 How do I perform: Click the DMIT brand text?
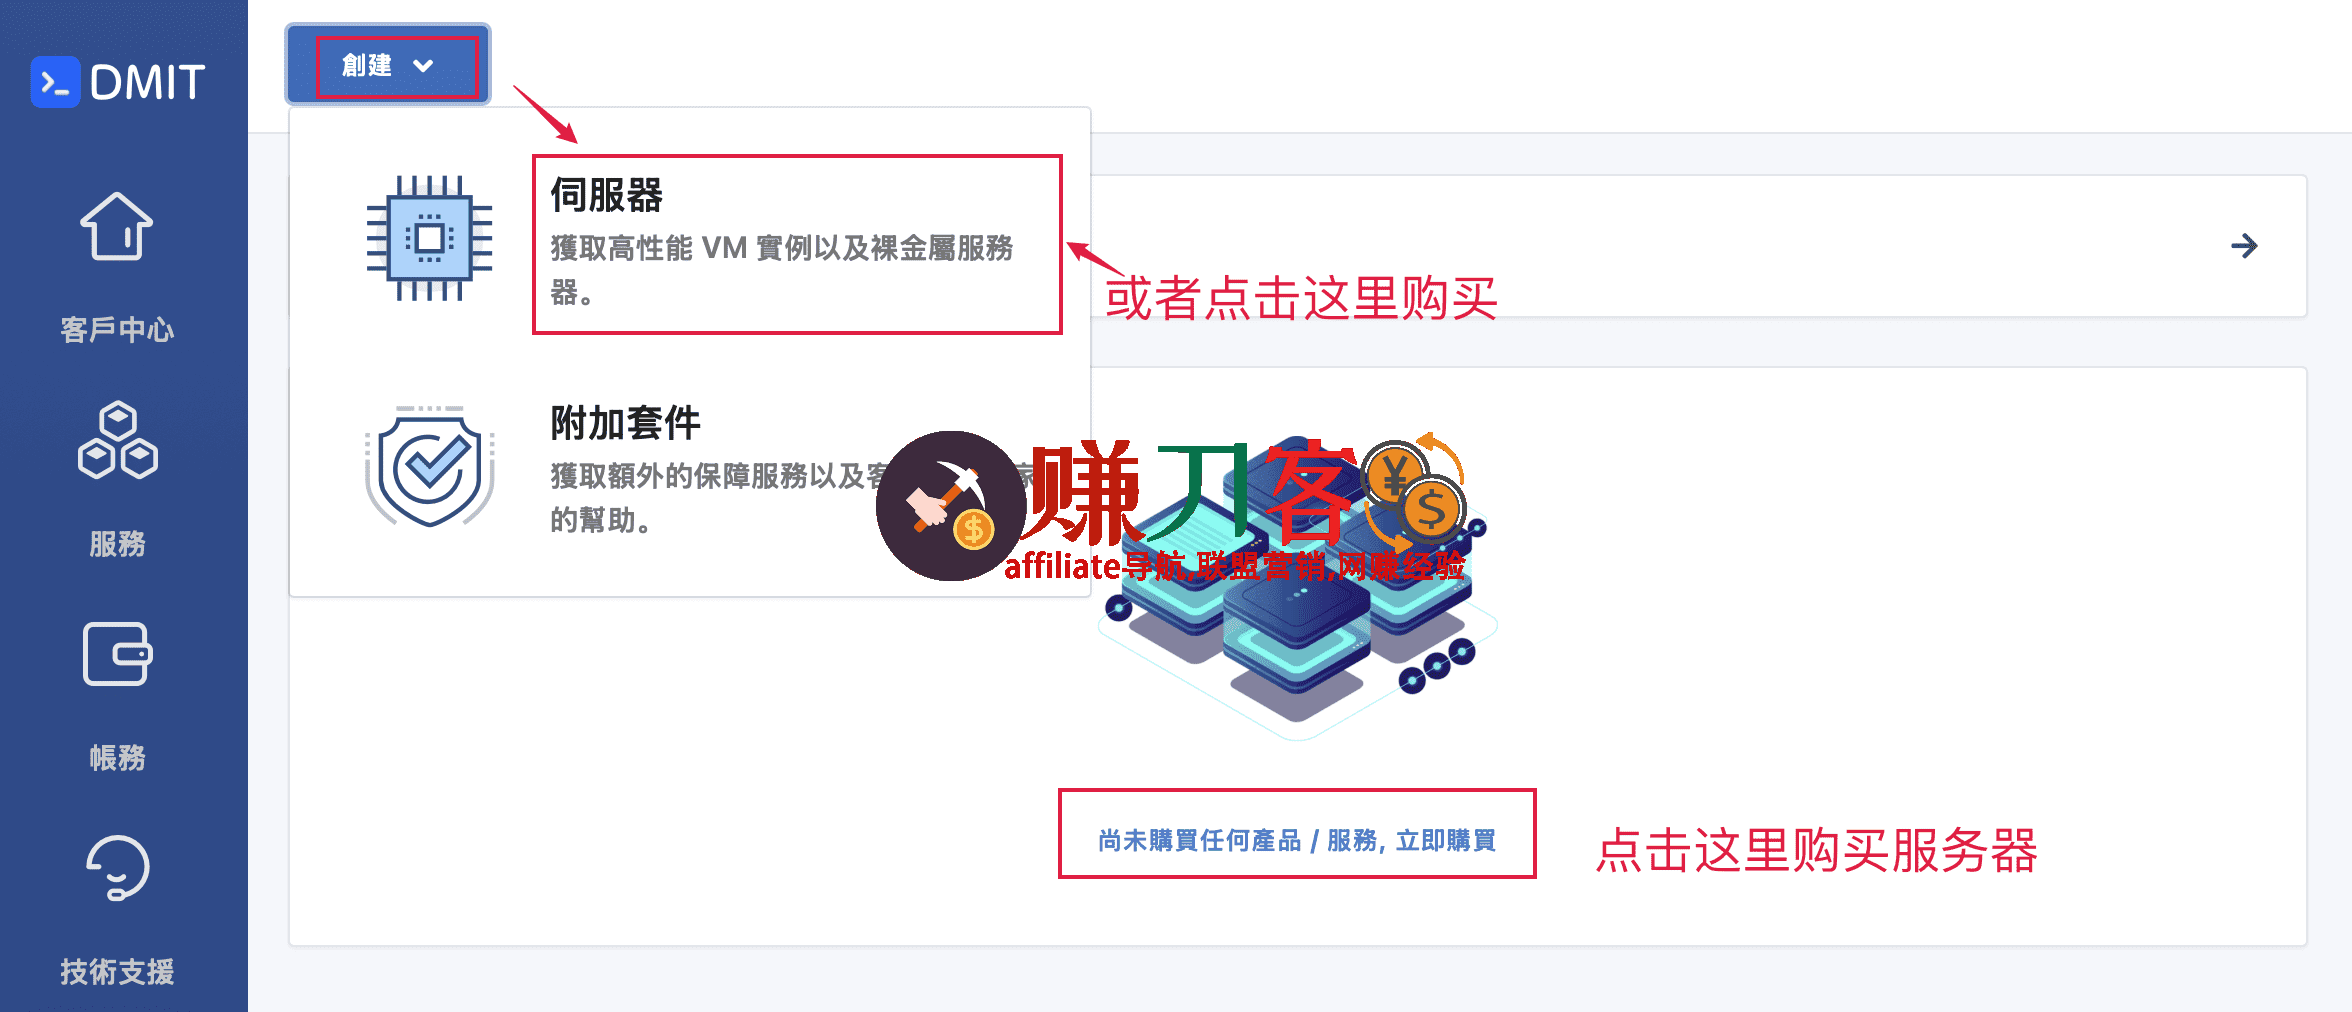147,82
